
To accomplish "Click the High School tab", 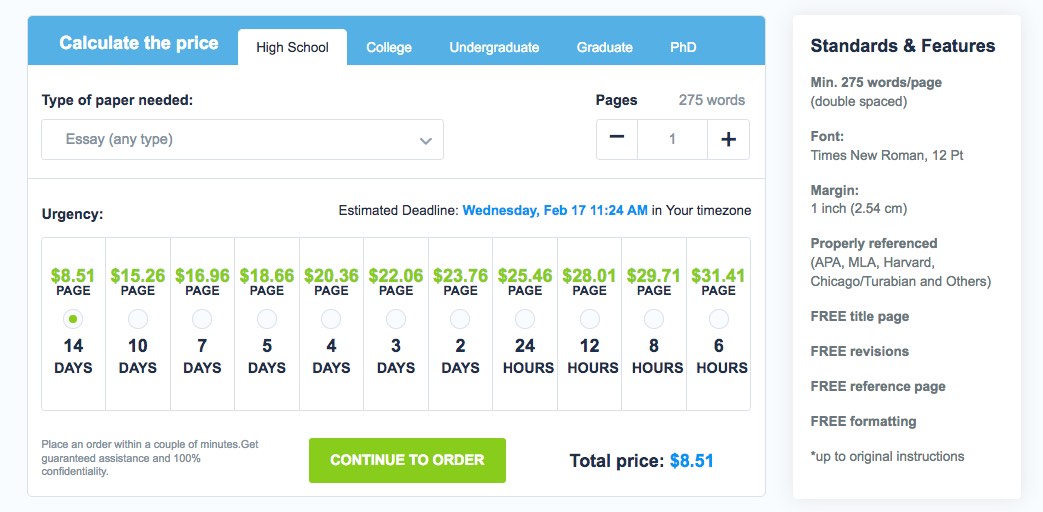I will coord(292,47).
